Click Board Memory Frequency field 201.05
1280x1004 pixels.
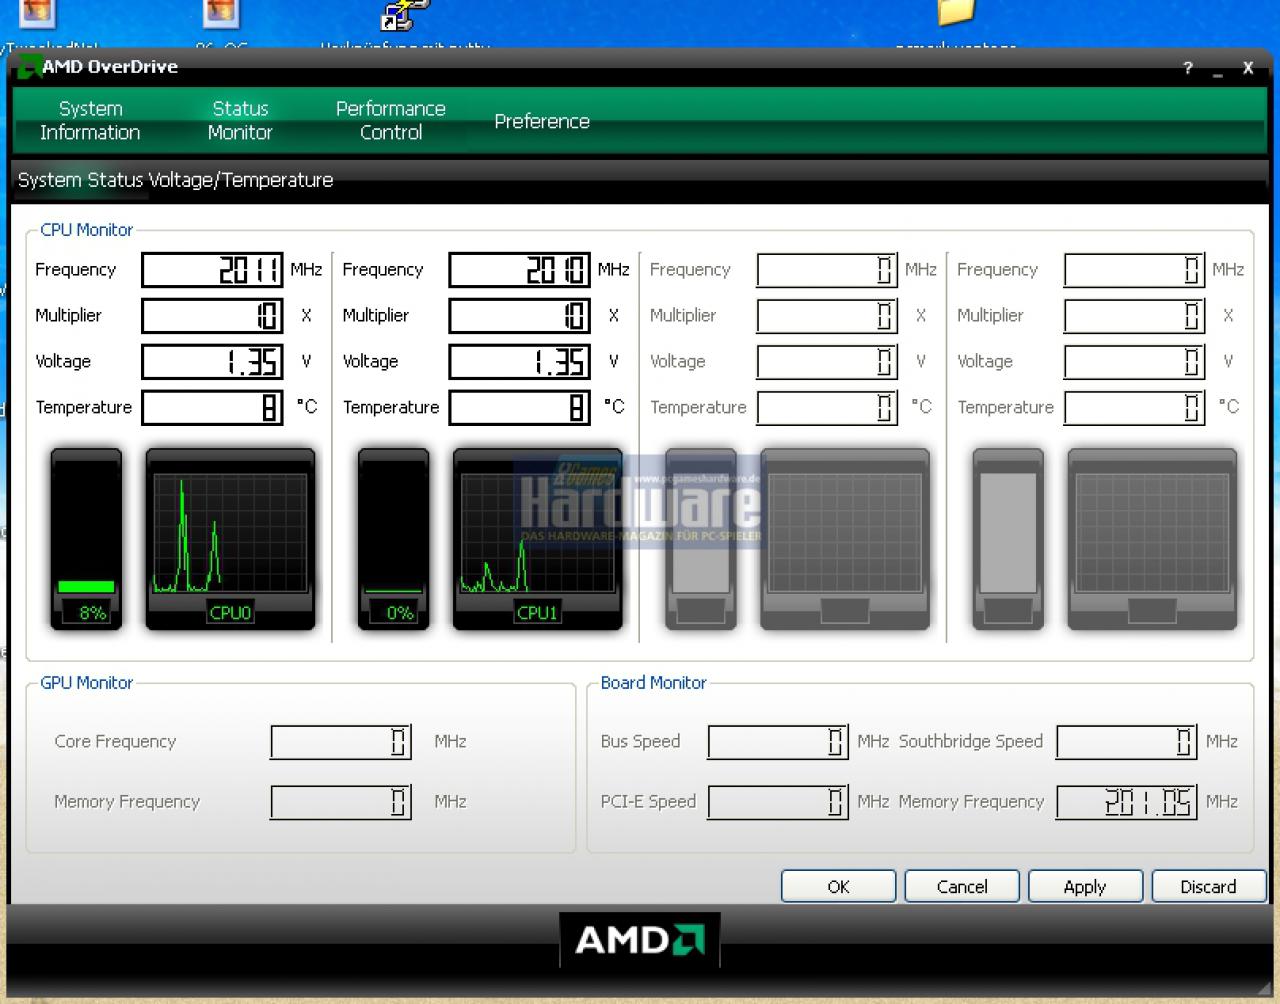click(1127, 802)
